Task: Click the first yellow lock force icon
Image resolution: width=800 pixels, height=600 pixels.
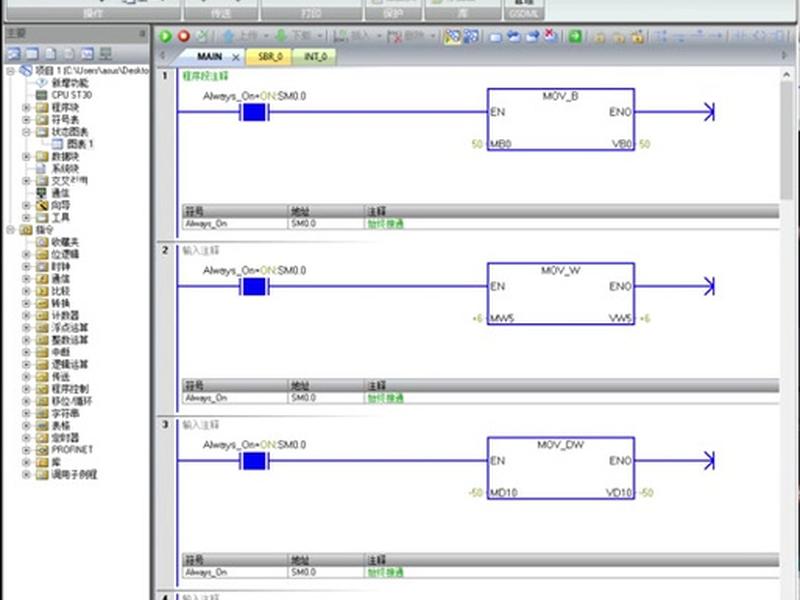Action: tap(600, 37)
